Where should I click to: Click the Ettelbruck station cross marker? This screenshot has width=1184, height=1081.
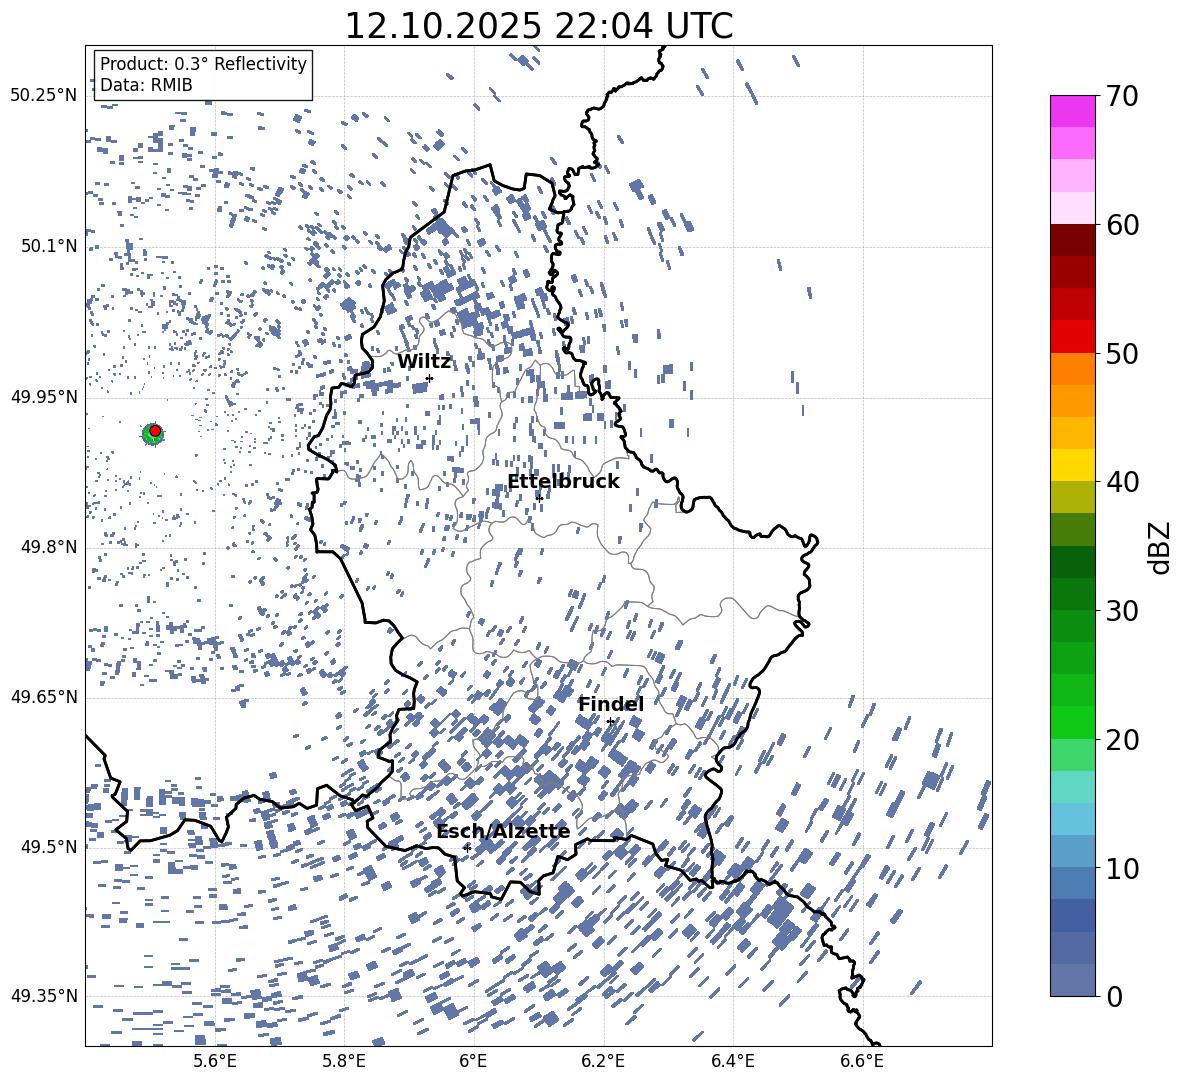539,498
